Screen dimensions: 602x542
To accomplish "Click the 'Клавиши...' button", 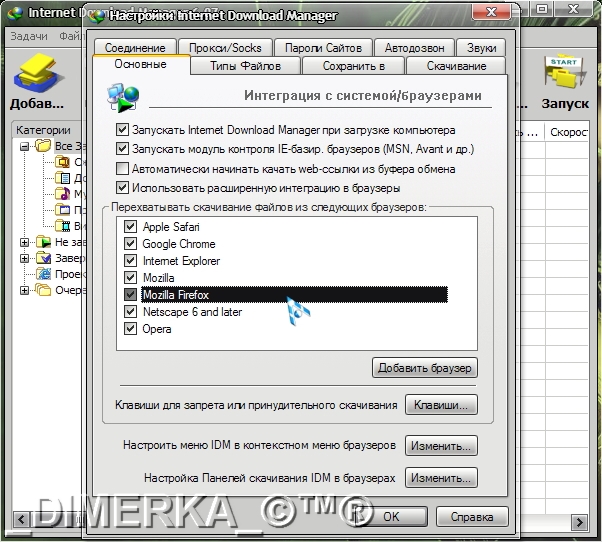I will [x=440, y=406].
